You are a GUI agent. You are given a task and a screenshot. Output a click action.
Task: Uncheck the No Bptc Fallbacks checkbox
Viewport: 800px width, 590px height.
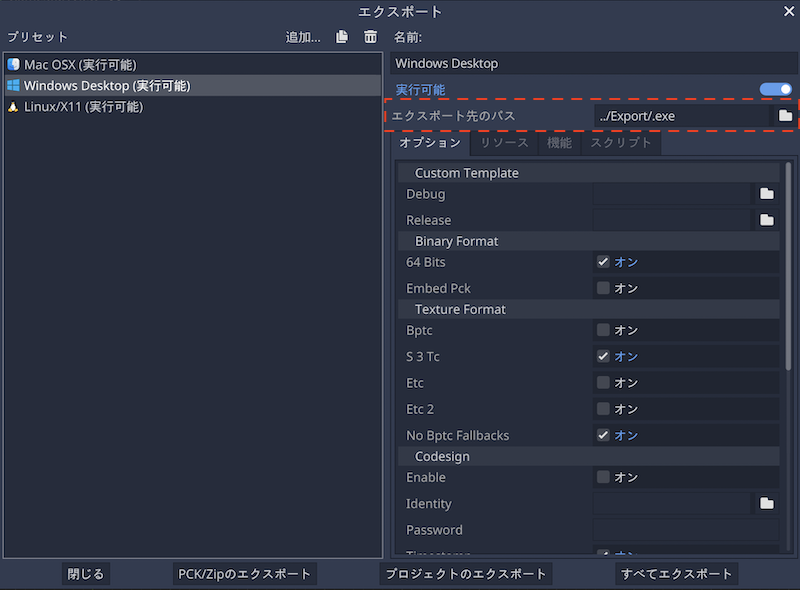[603, 435]
